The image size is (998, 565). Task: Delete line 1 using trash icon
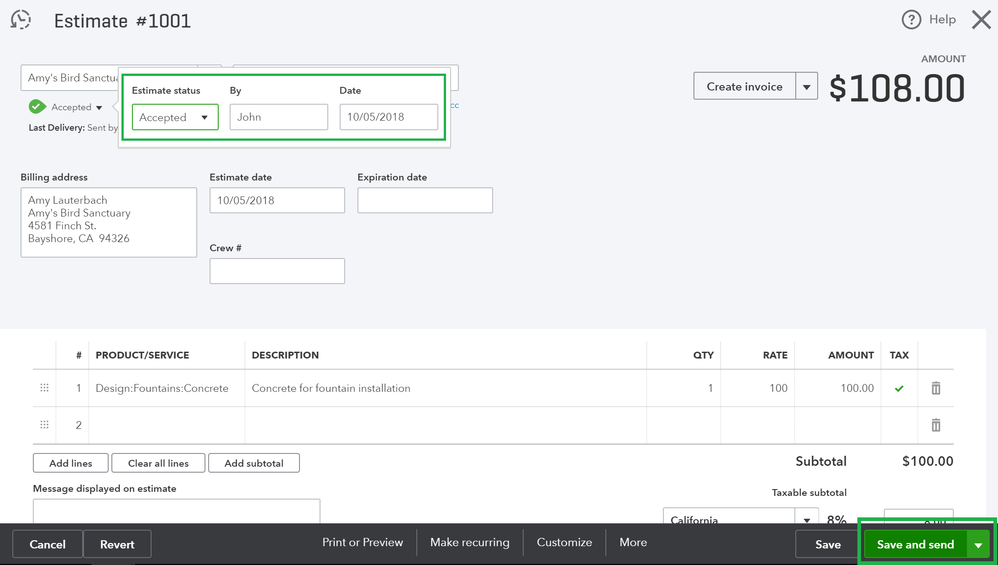point(936,388)
